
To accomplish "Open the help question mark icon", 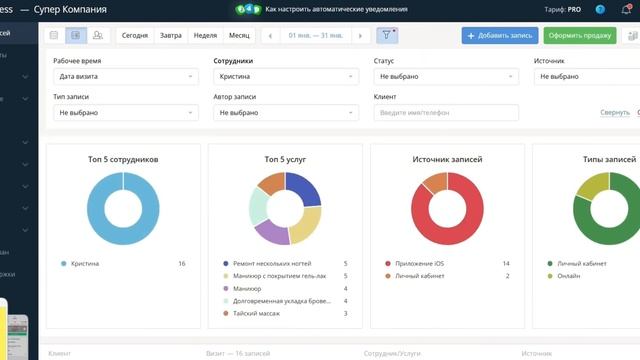I will coord(600,9).
